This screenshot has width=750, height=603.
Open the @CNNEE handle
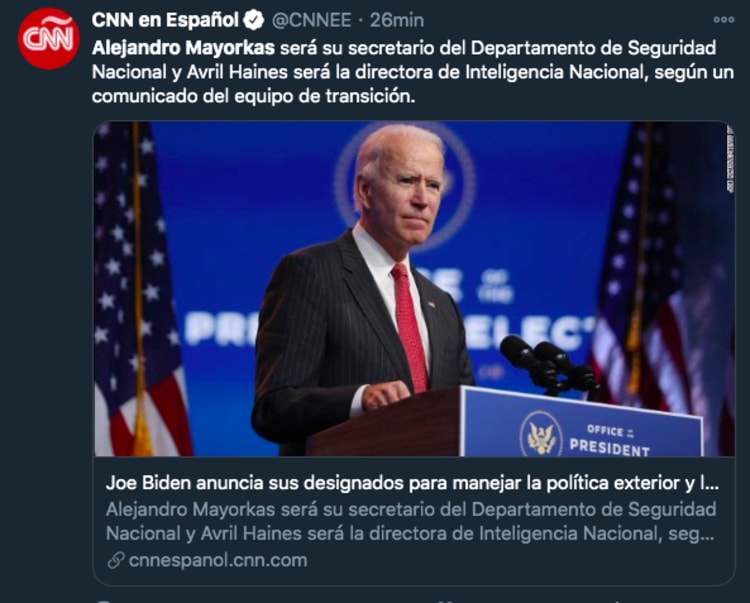311,20
